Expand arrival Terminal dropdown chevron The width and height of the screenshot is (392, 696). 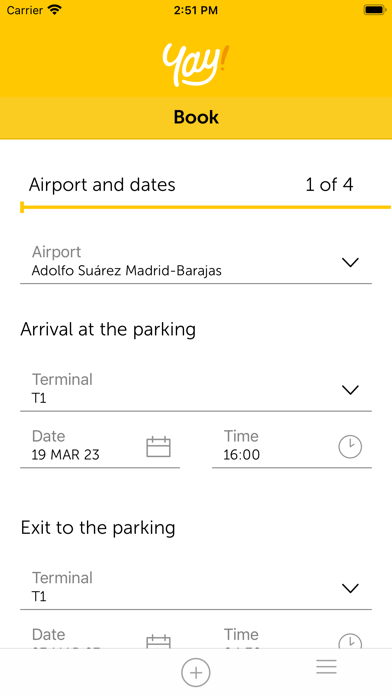(x=350, y=390)
